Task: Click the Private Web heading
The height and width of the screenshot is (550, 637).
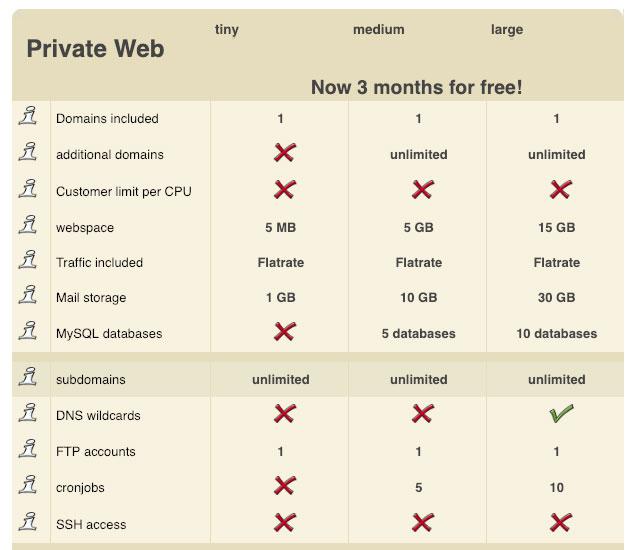Action: [x=95, y=49]
